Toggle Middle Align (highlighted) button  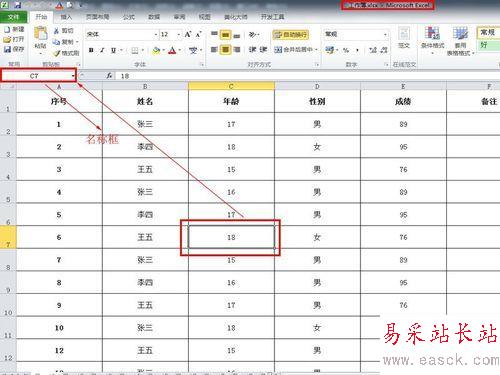226,34
